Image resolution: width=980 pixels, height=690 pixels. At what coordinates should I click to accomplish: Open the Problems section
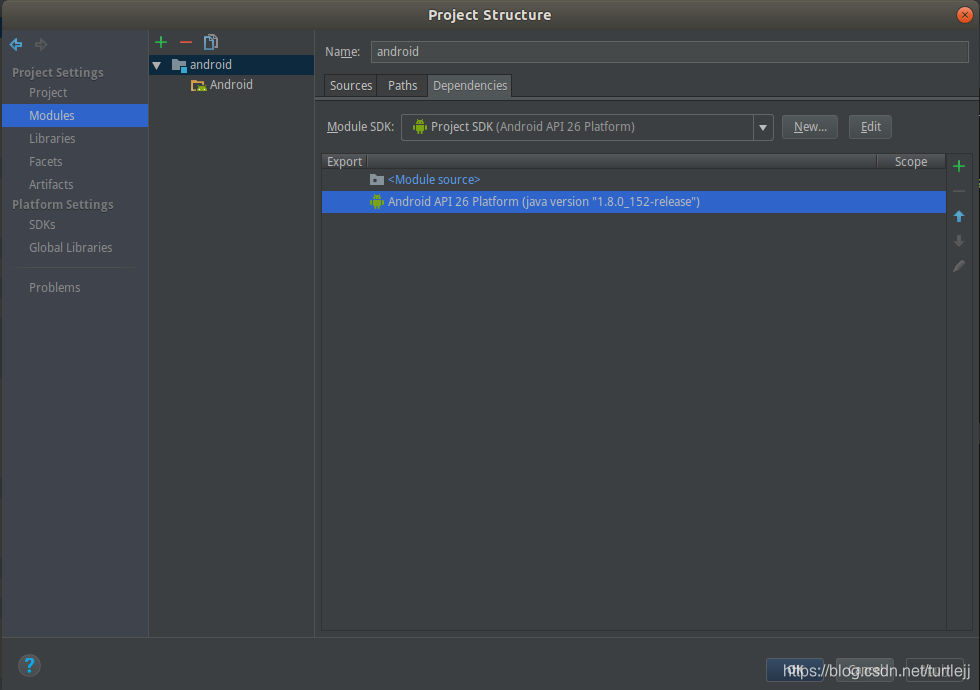pos(54,288)
